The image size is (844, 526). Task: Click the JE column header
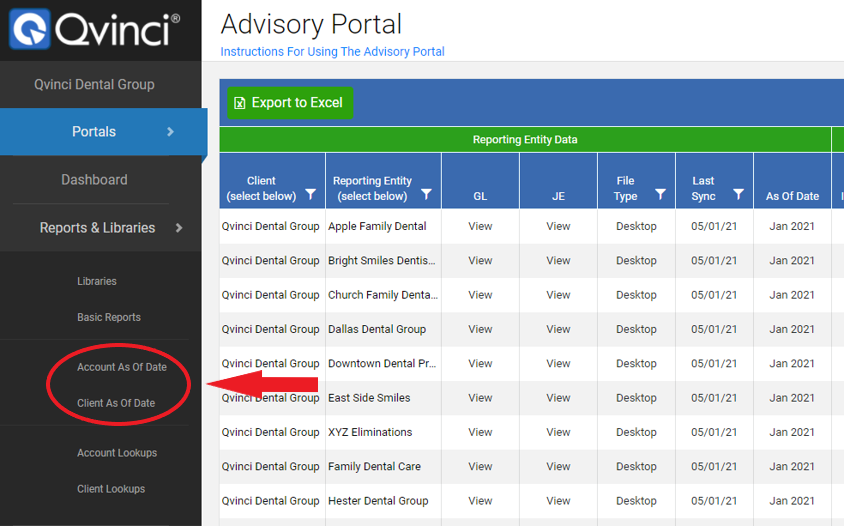[x=558, y=181]
